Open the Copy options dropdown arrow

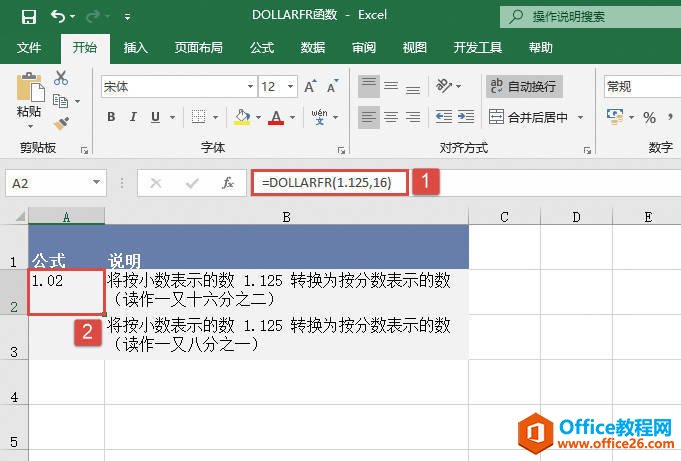(x=77, y=101)
